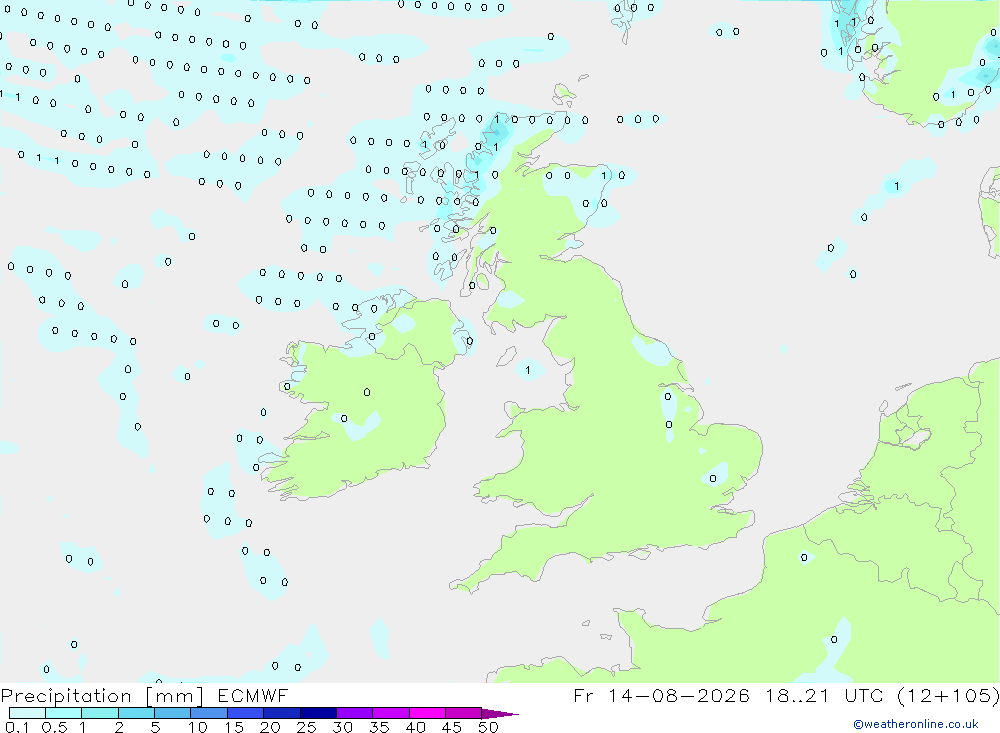
Task: Click legend swatch between 1 and 2
Action: click(x=99, y=713)
